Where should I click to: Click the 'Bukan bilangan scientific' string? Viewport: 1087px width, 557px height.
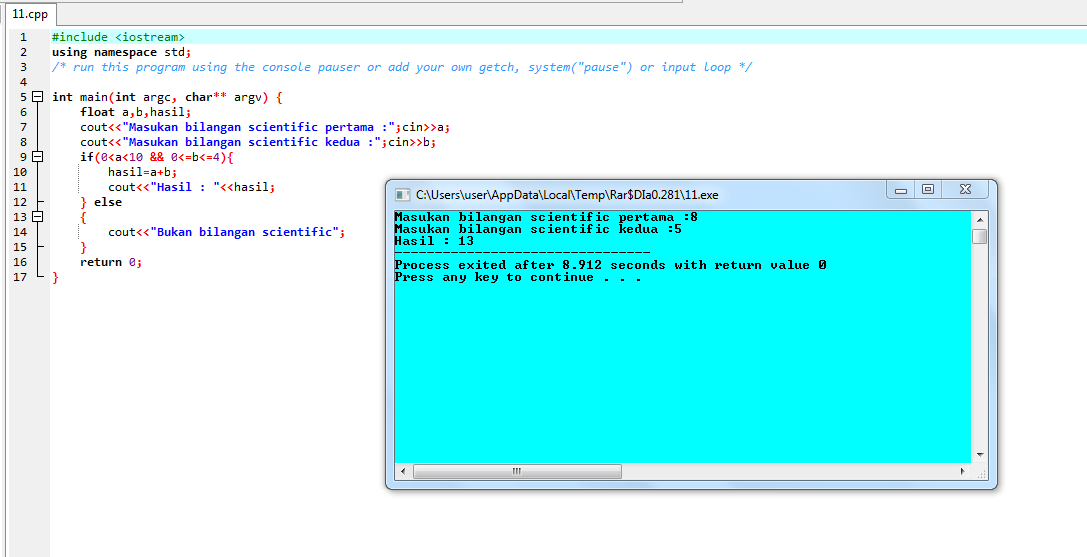245,232
